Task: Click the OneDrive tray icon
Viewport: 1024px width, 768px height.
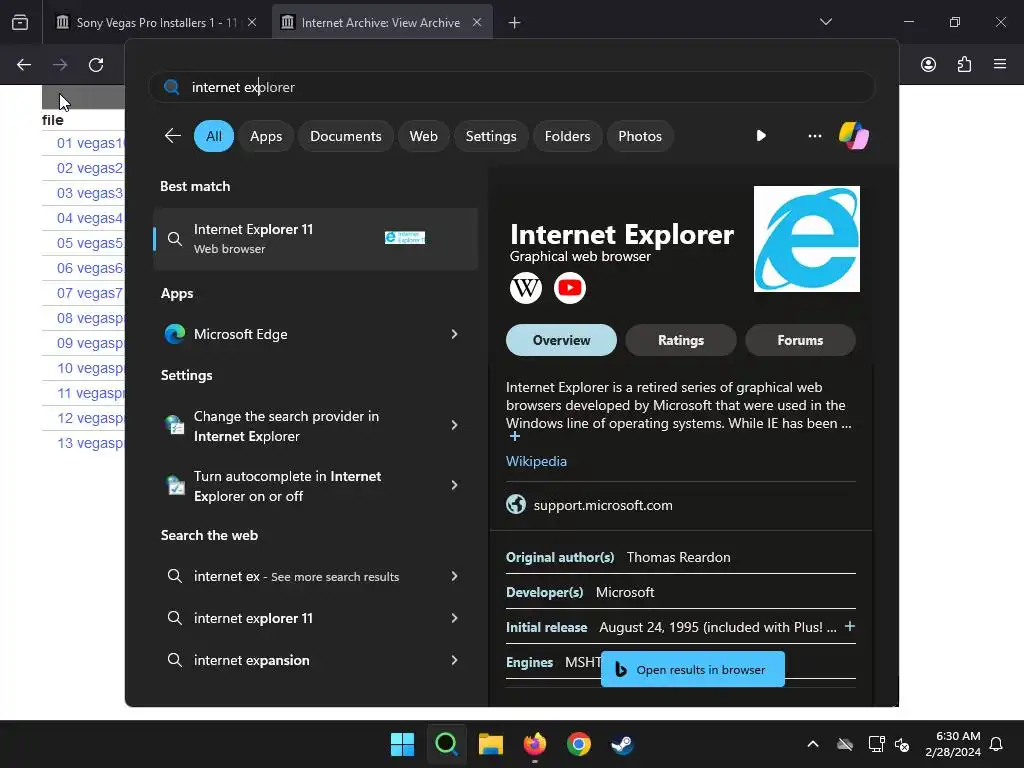Action: point(845,744)
